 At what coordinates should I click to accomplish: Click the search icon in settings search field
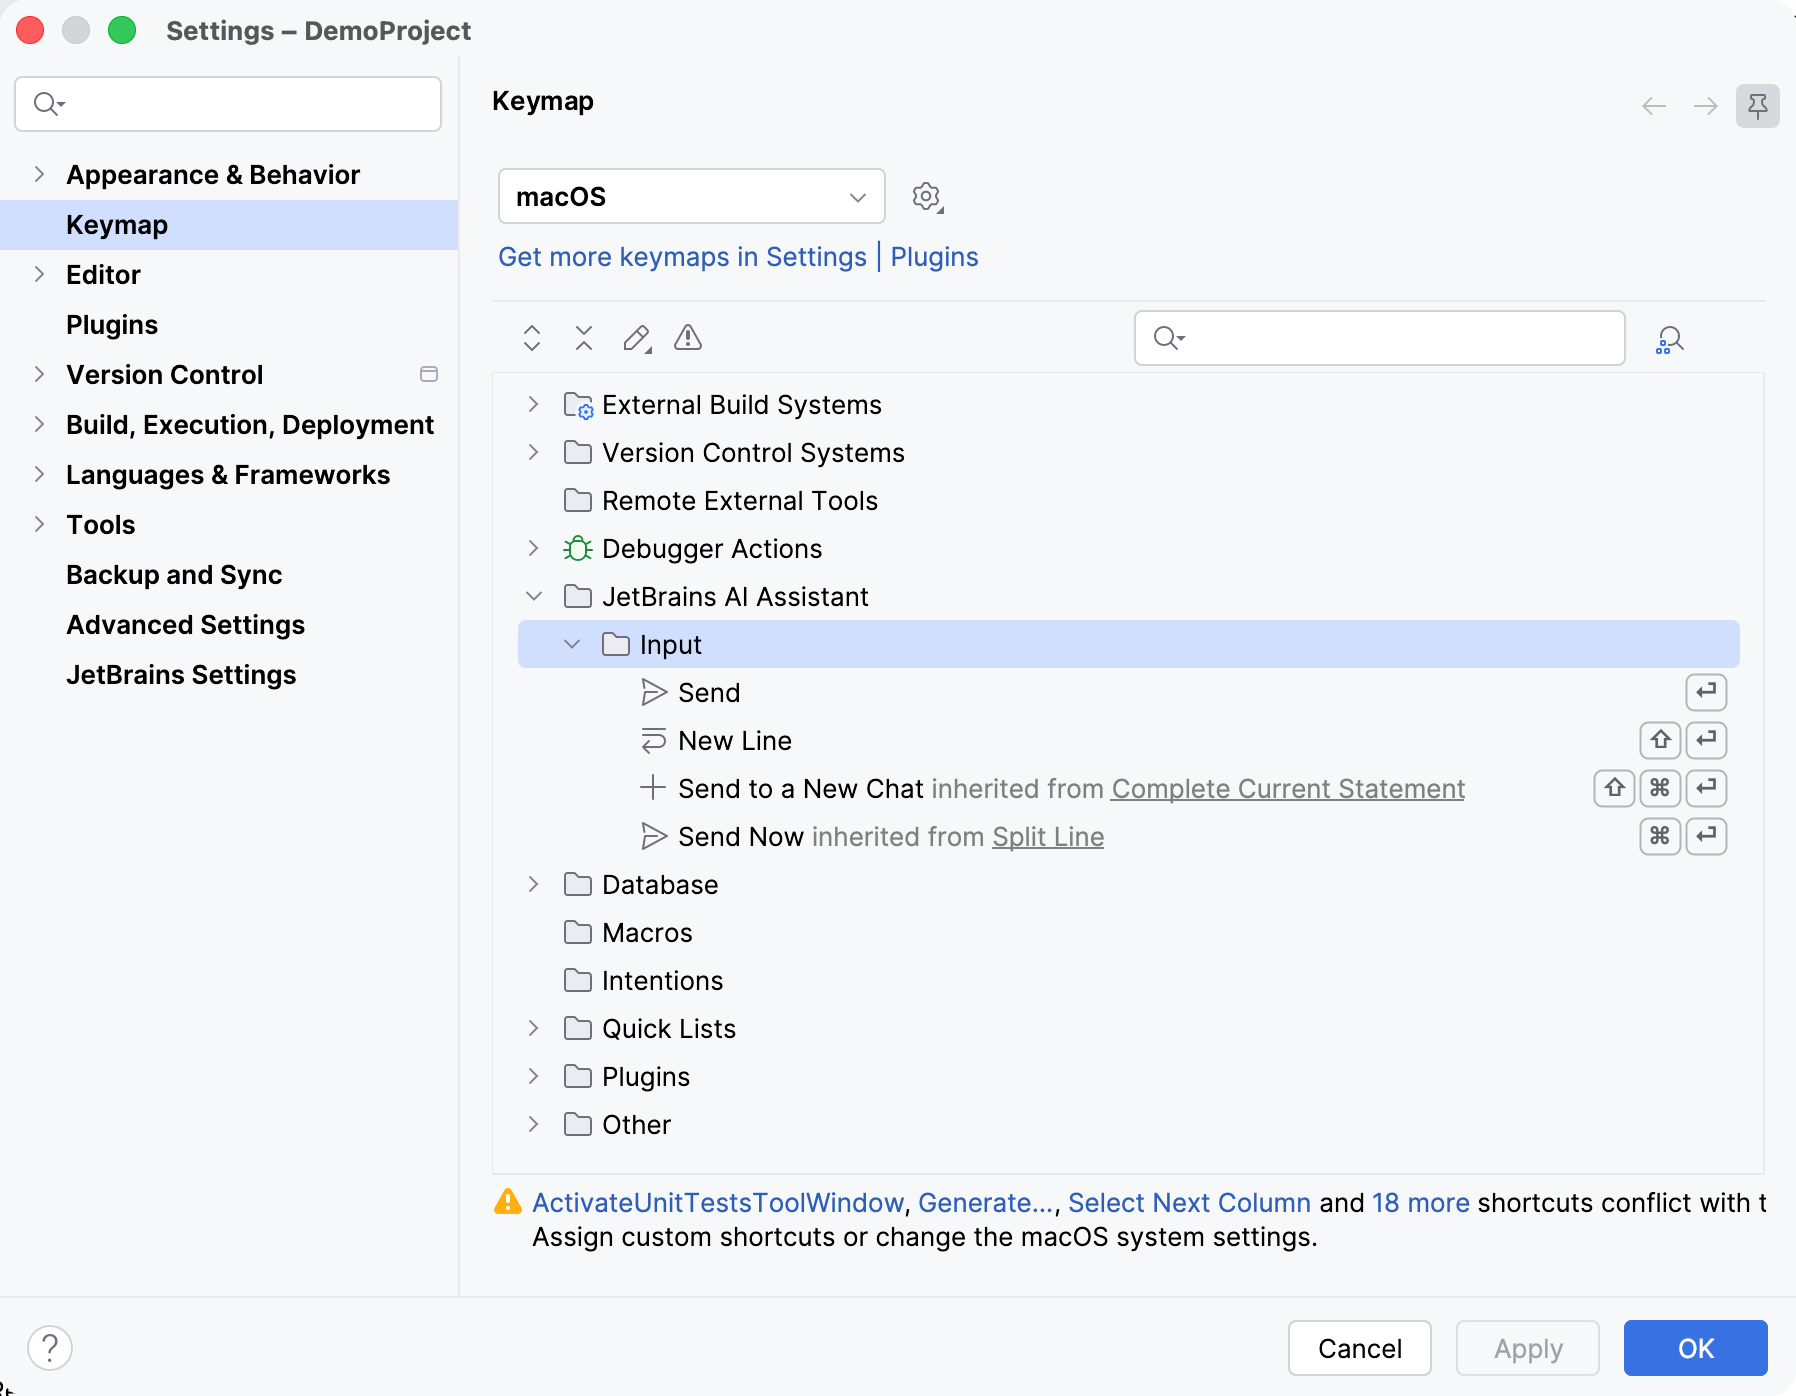click(48, 104)
